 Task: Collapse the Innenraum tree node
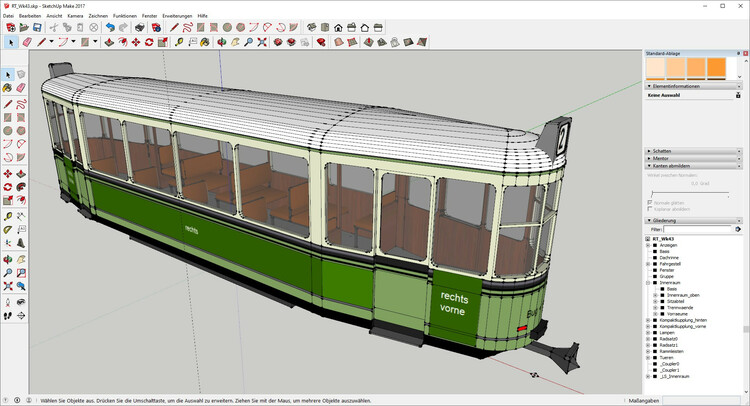[x=648, y=283]
